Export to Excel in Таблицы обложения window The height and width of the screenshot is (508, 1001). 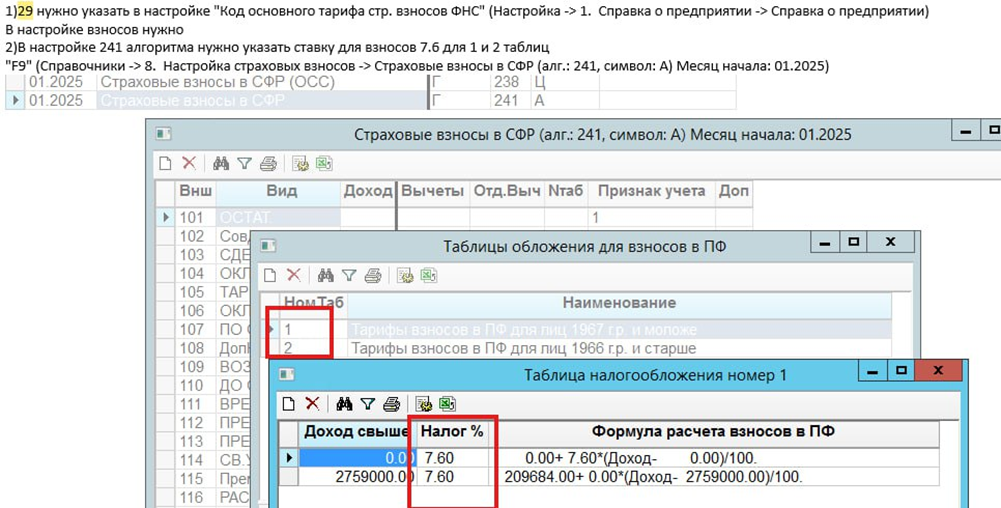tap(428, 276)
